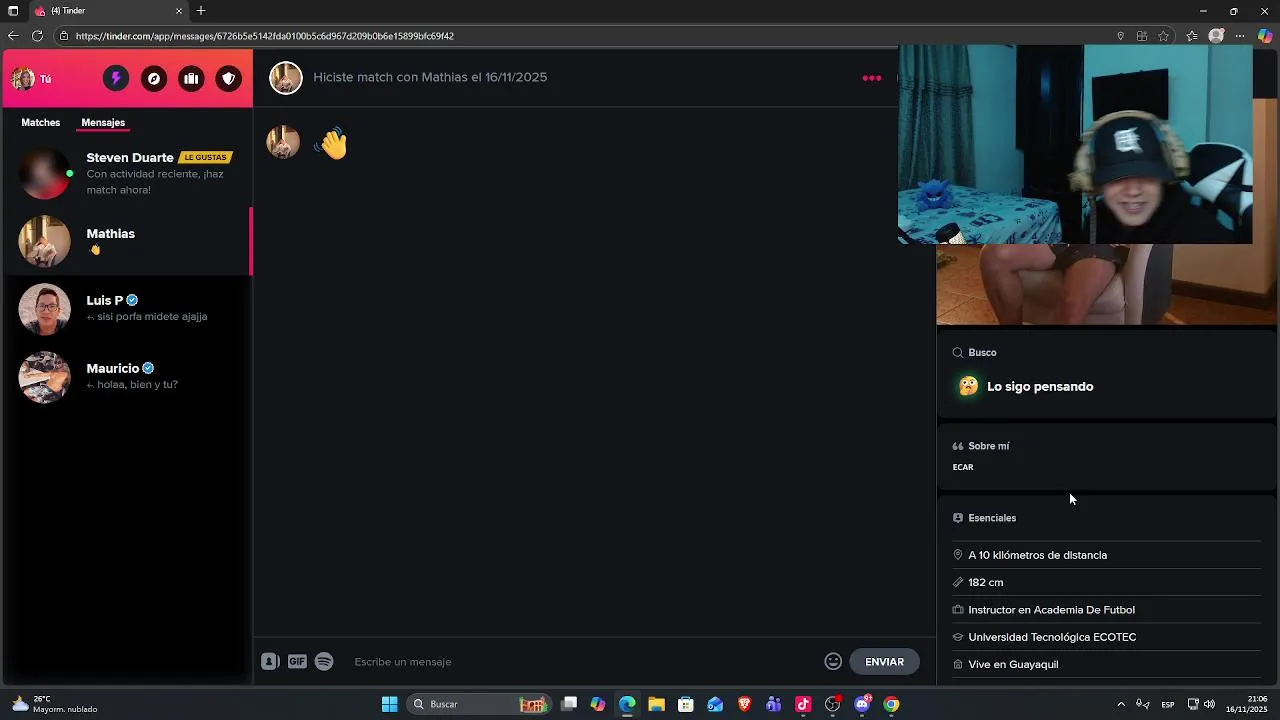Click the Le Gustas gold badge

pyautogui.click(x=205, y=158)
